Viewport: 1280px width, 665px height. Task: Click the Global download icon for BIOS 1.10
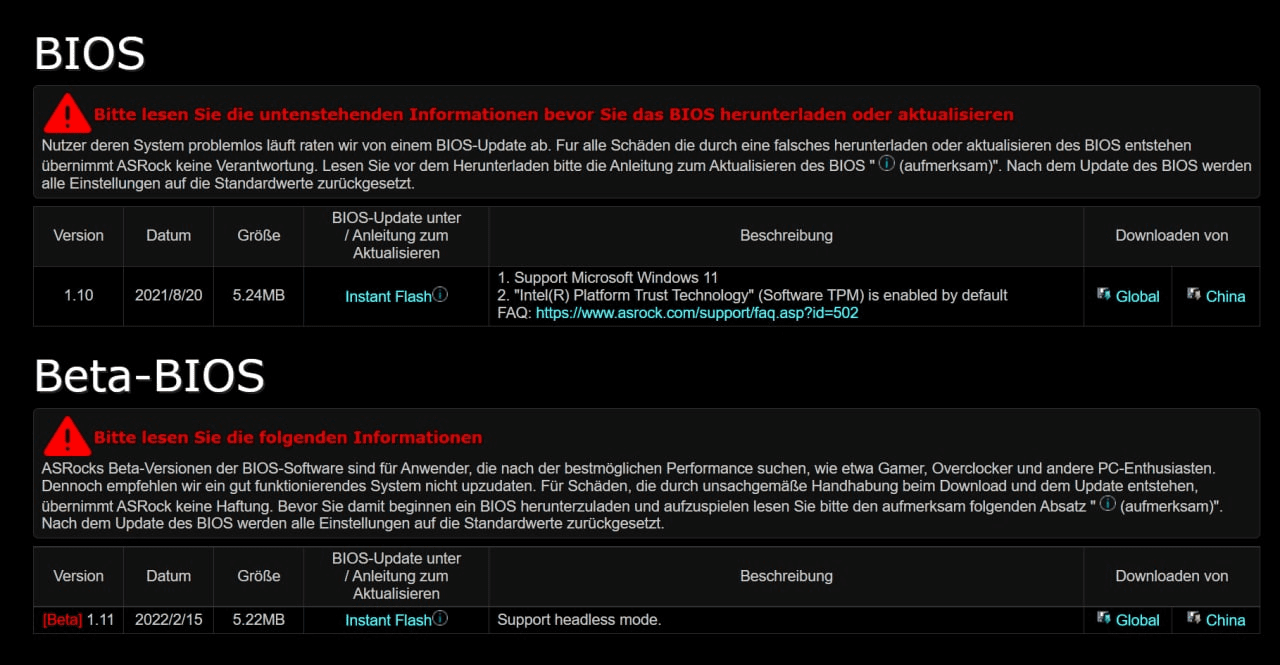pyautogui.click(x=1104, y=294)
